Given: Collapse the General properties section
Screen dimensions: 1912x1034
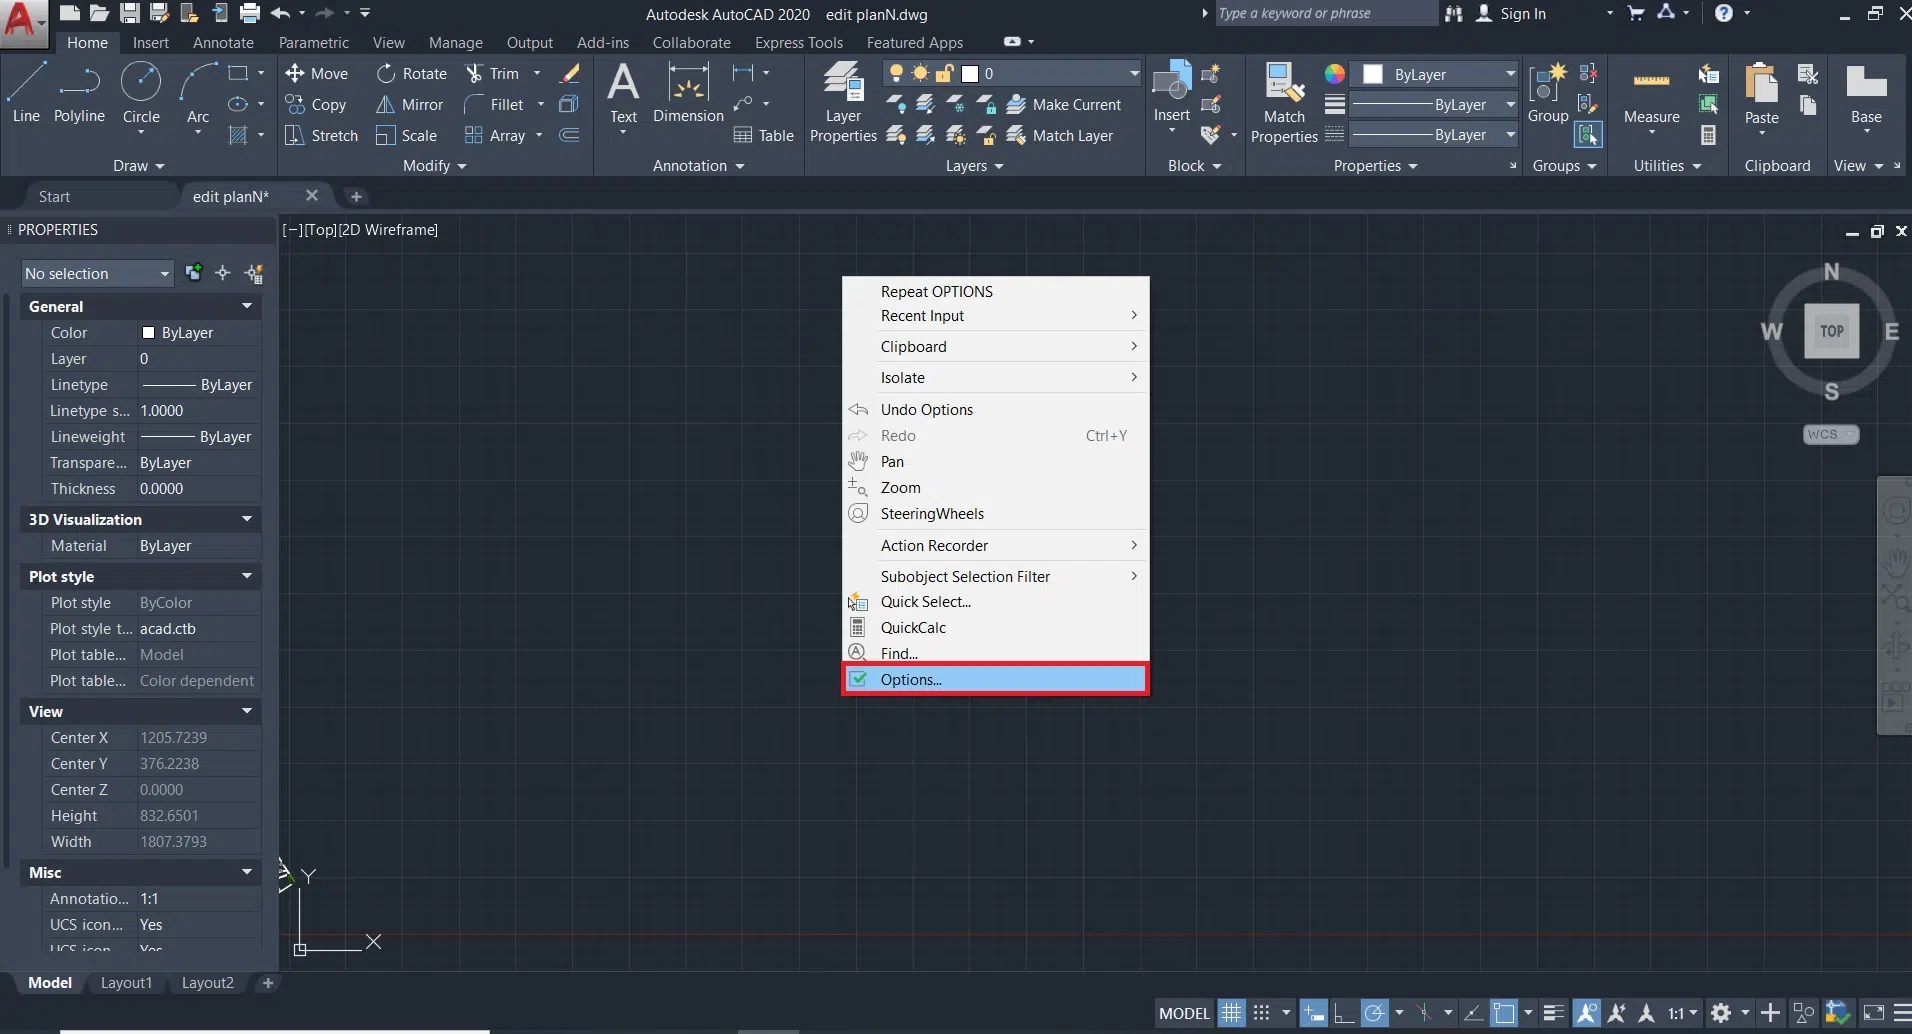Looking at the screenshot, I should point(246,306).
